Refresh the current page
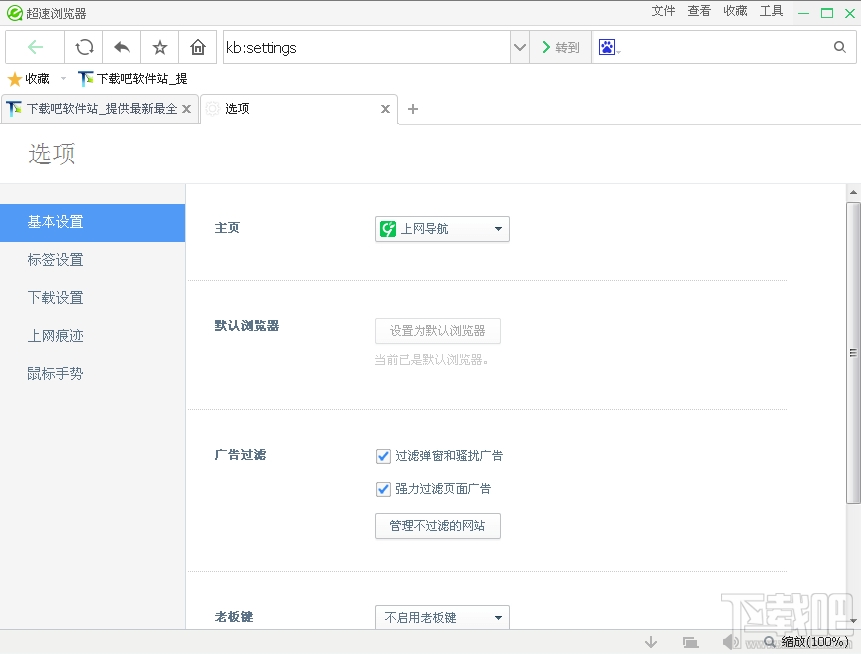Screen dimensions: 861x654 point(84,47)
